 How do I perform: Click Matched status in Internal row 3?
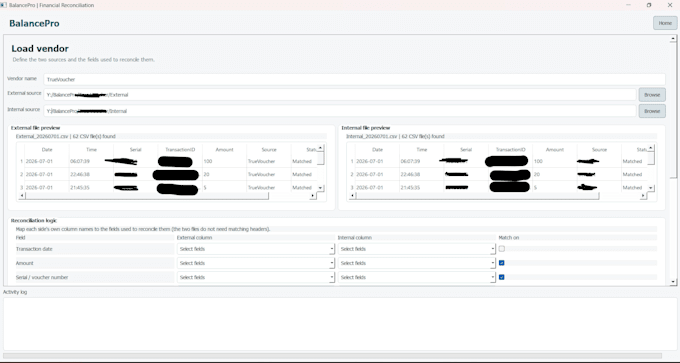point(632,188)
